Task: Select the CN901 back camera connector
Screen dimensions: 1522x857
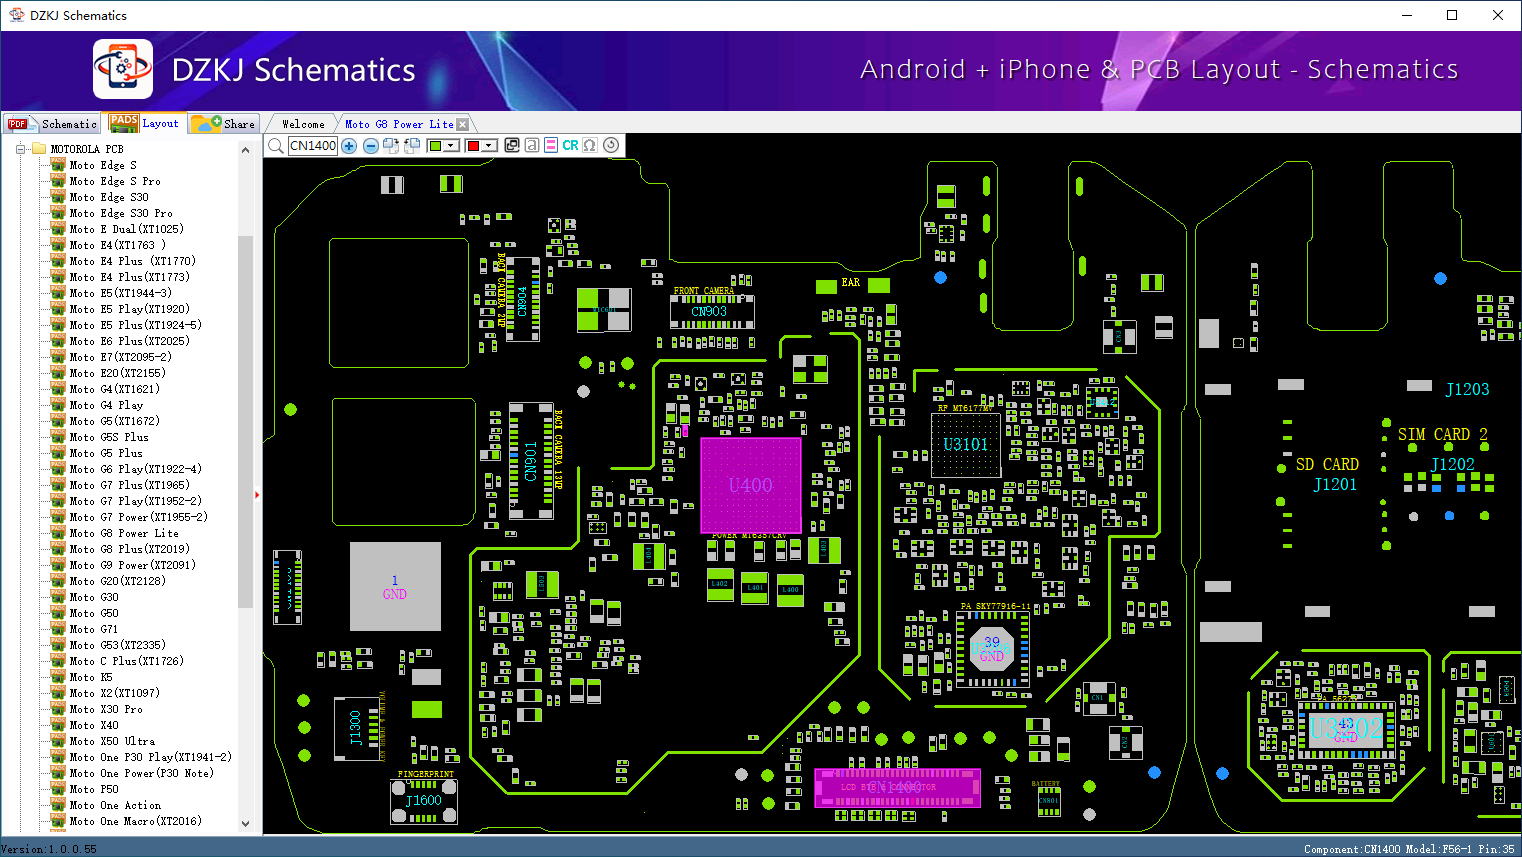Action: pyautogui.click(x=531, y=461)
